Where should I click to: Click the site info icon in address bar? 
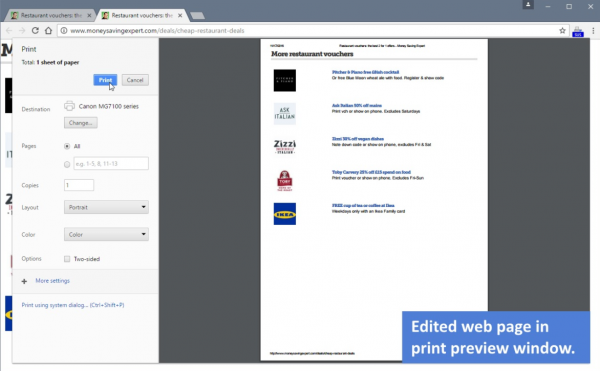(64, 31)
